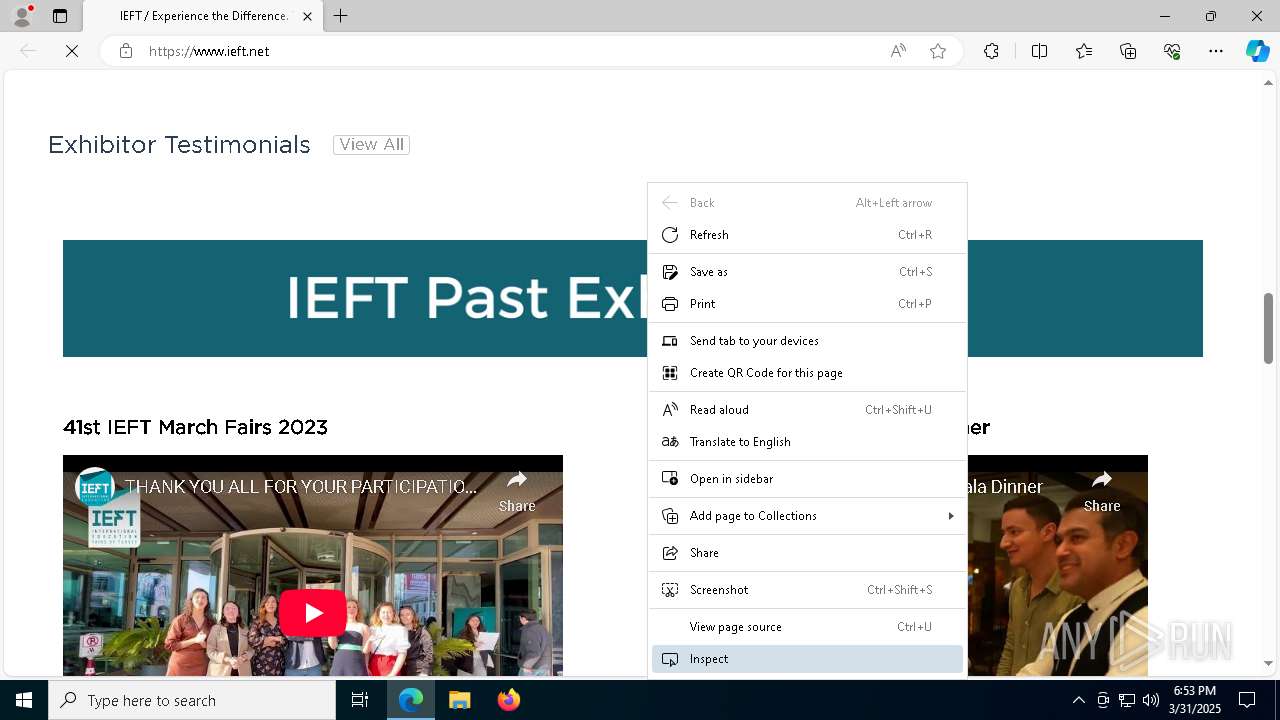Open the Copilot sidebar icon
This screenshot has height=720, width=1280.
[1257, 51]
